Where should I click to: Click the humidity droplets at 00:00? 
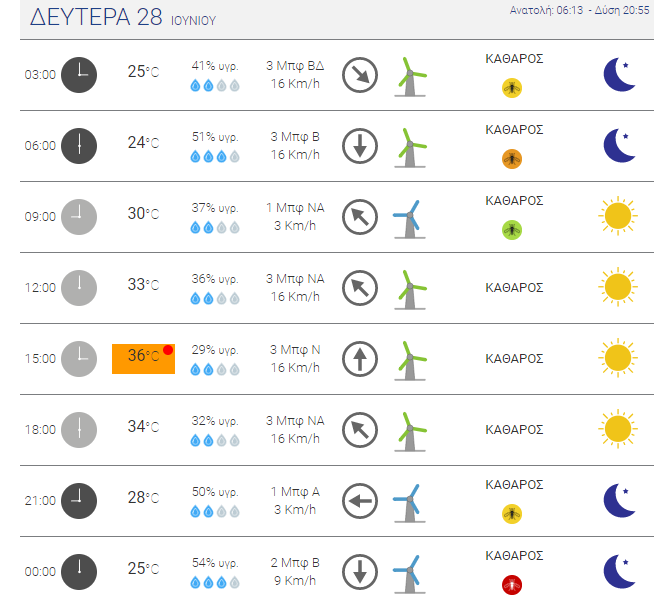pos(215,583)
